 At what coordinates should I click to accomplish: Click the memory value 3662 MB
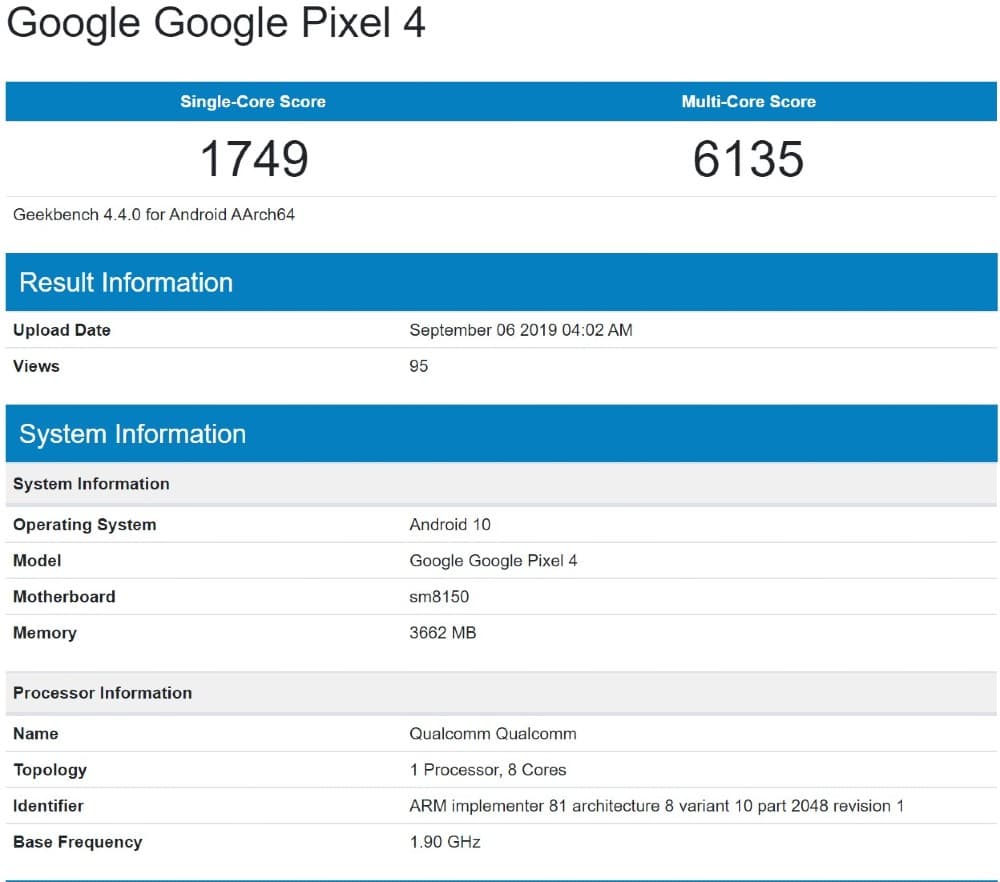(443, 633)
